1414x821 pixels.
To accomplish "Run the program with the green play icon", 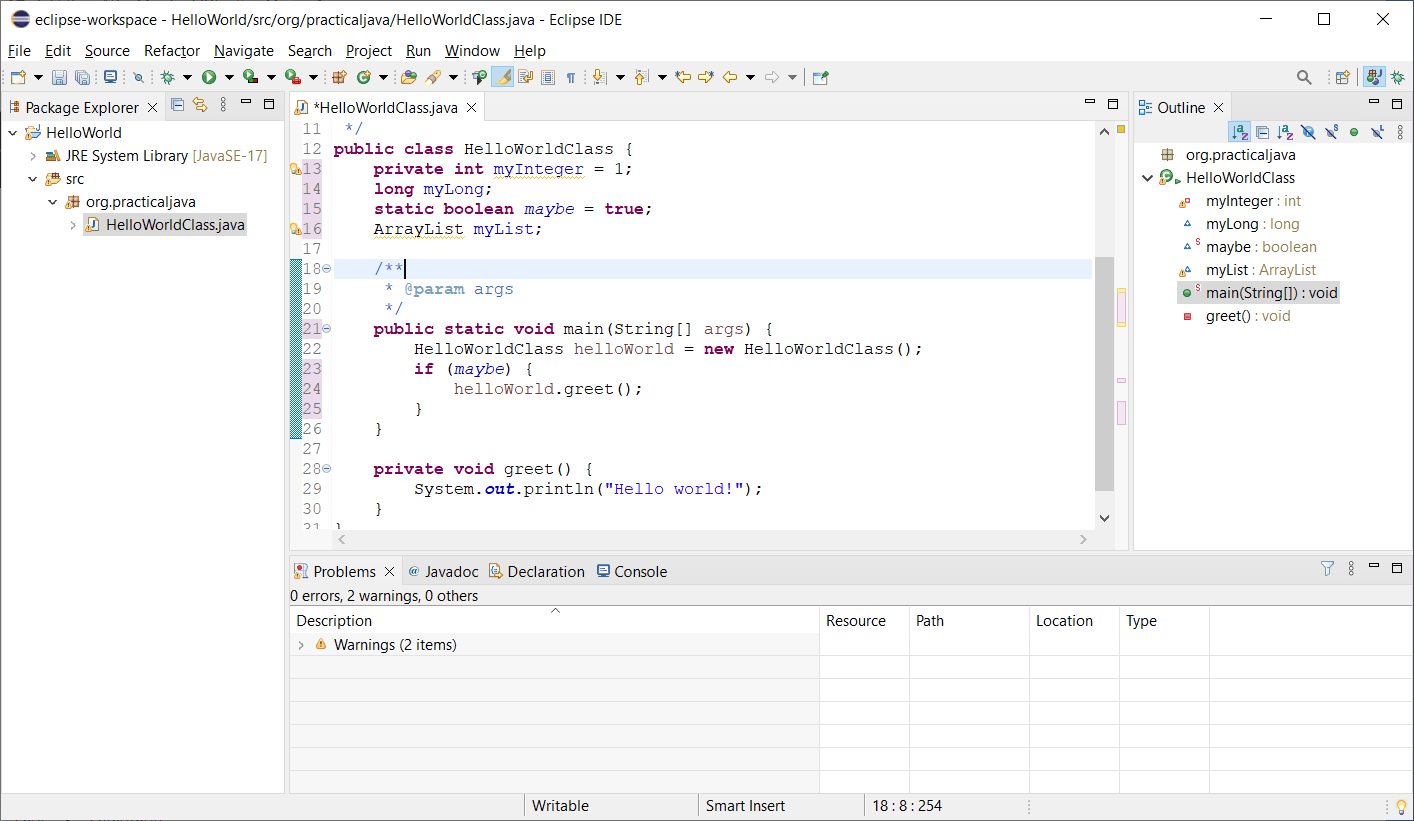I will 209,77.
